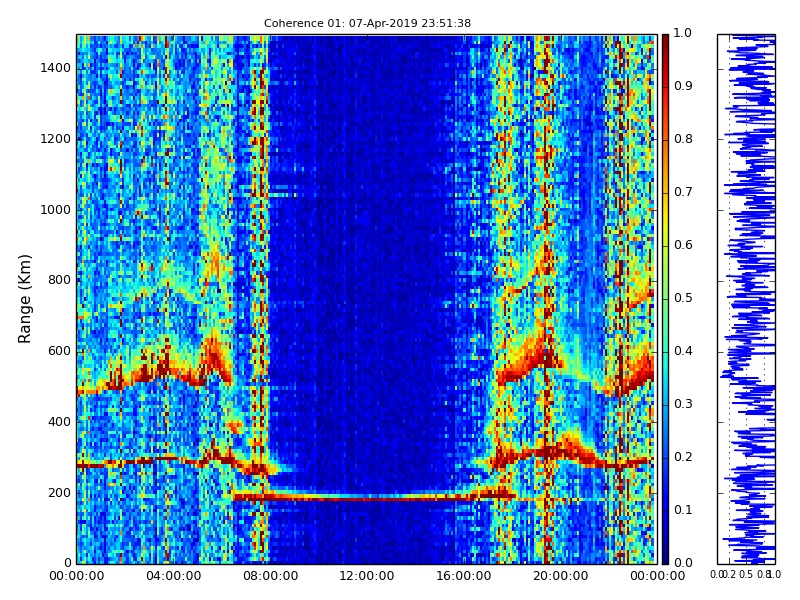Click the y-axis tick label '200'

point(59,493)
